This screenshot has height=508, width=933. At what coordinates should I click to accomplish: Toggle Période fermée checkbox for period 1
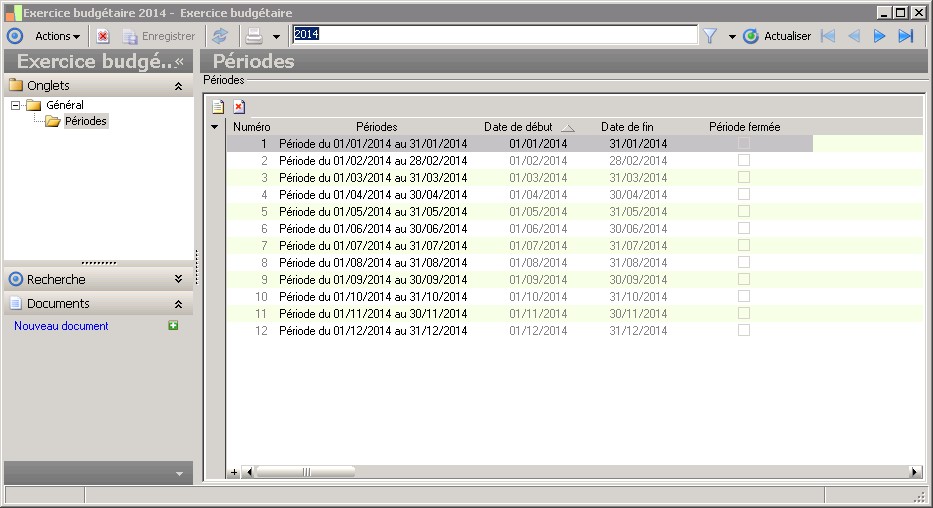click(x=744, y=143)
